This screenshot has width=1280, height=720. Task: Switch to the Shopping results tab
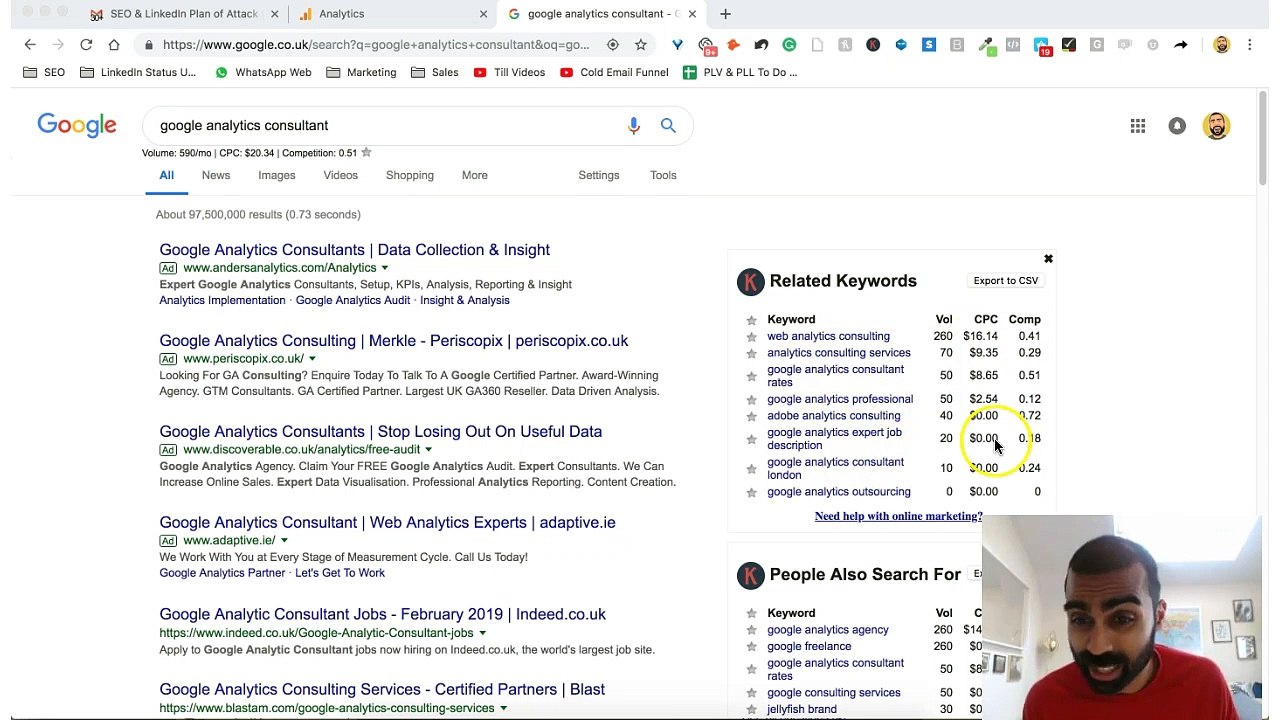[x=410, y=175]
